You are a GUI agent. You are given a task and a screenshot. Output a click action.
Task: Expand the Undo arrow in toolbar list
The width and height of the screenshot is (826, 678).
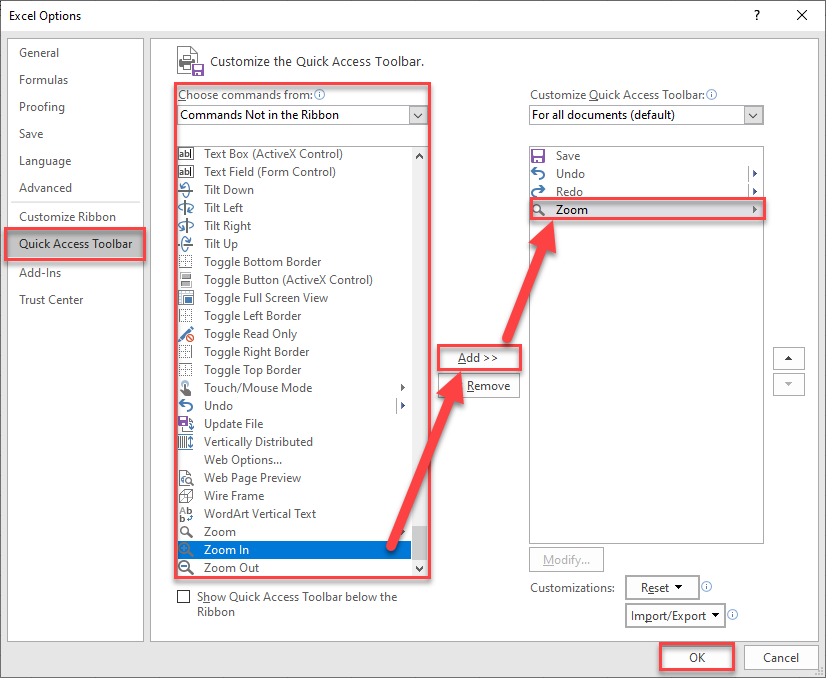[x=755, y=174]
